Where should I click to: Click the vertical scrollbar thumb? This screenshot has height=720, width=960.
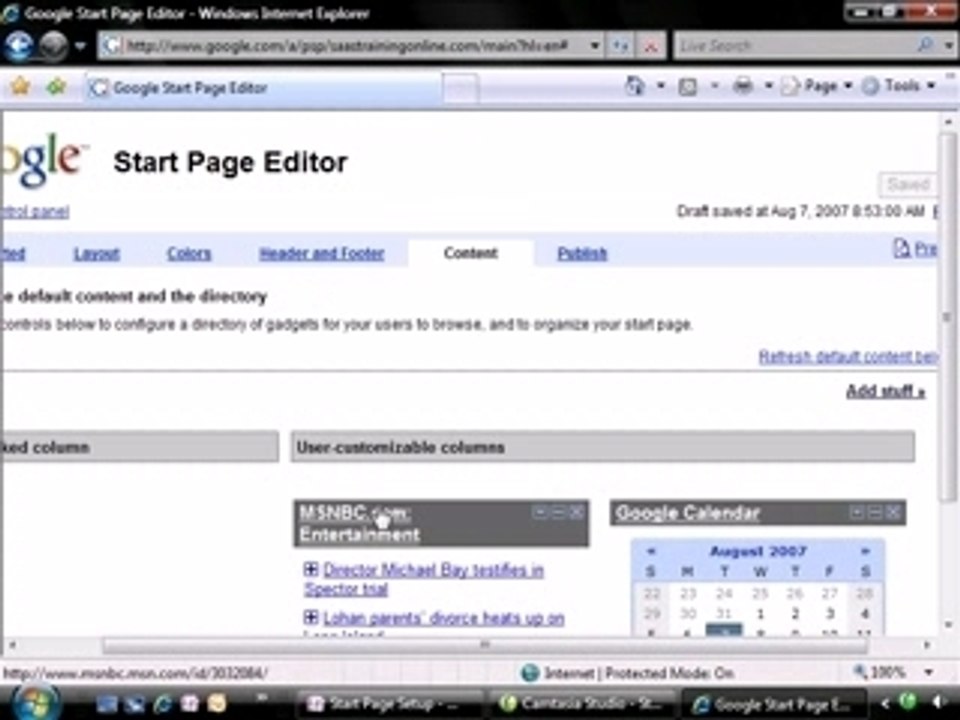click(x=948, y=317)
